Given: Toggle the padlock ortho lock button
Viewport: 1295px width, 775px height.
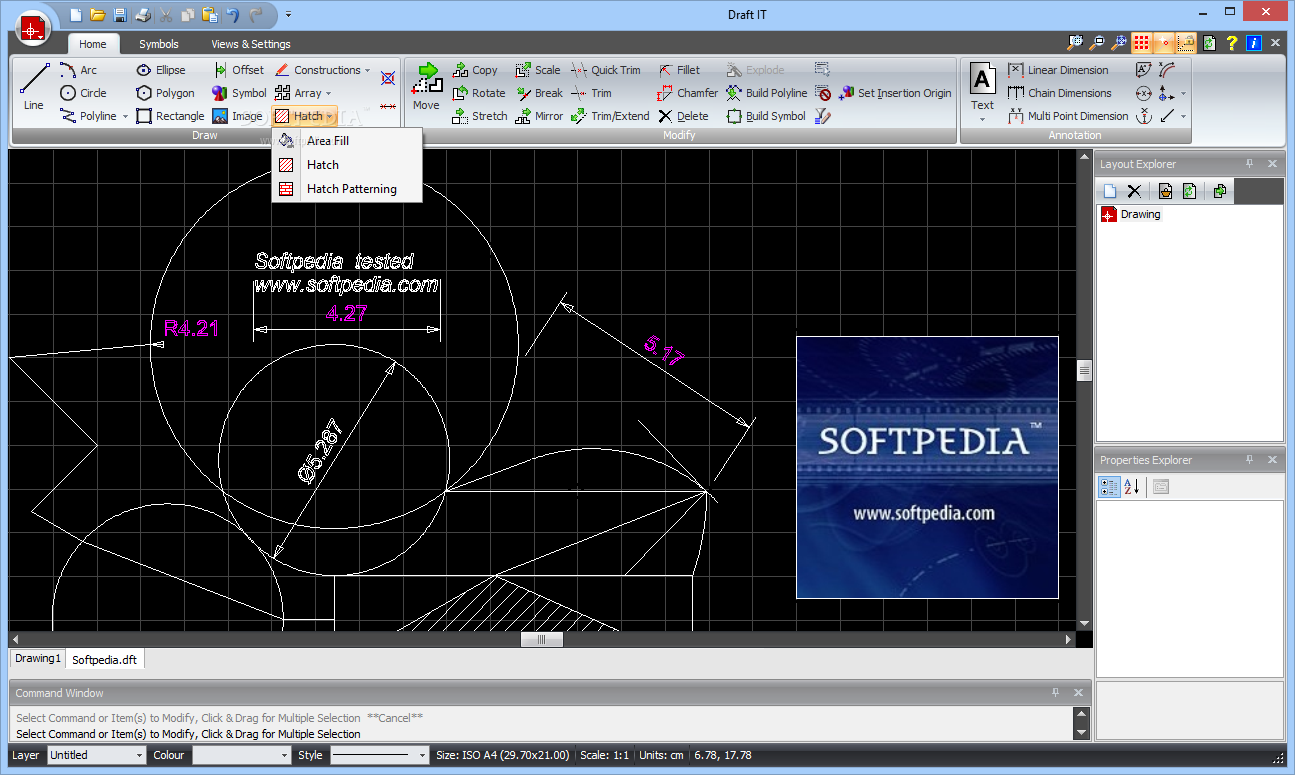Looking at the screenshot, I should coord(1187,43).
